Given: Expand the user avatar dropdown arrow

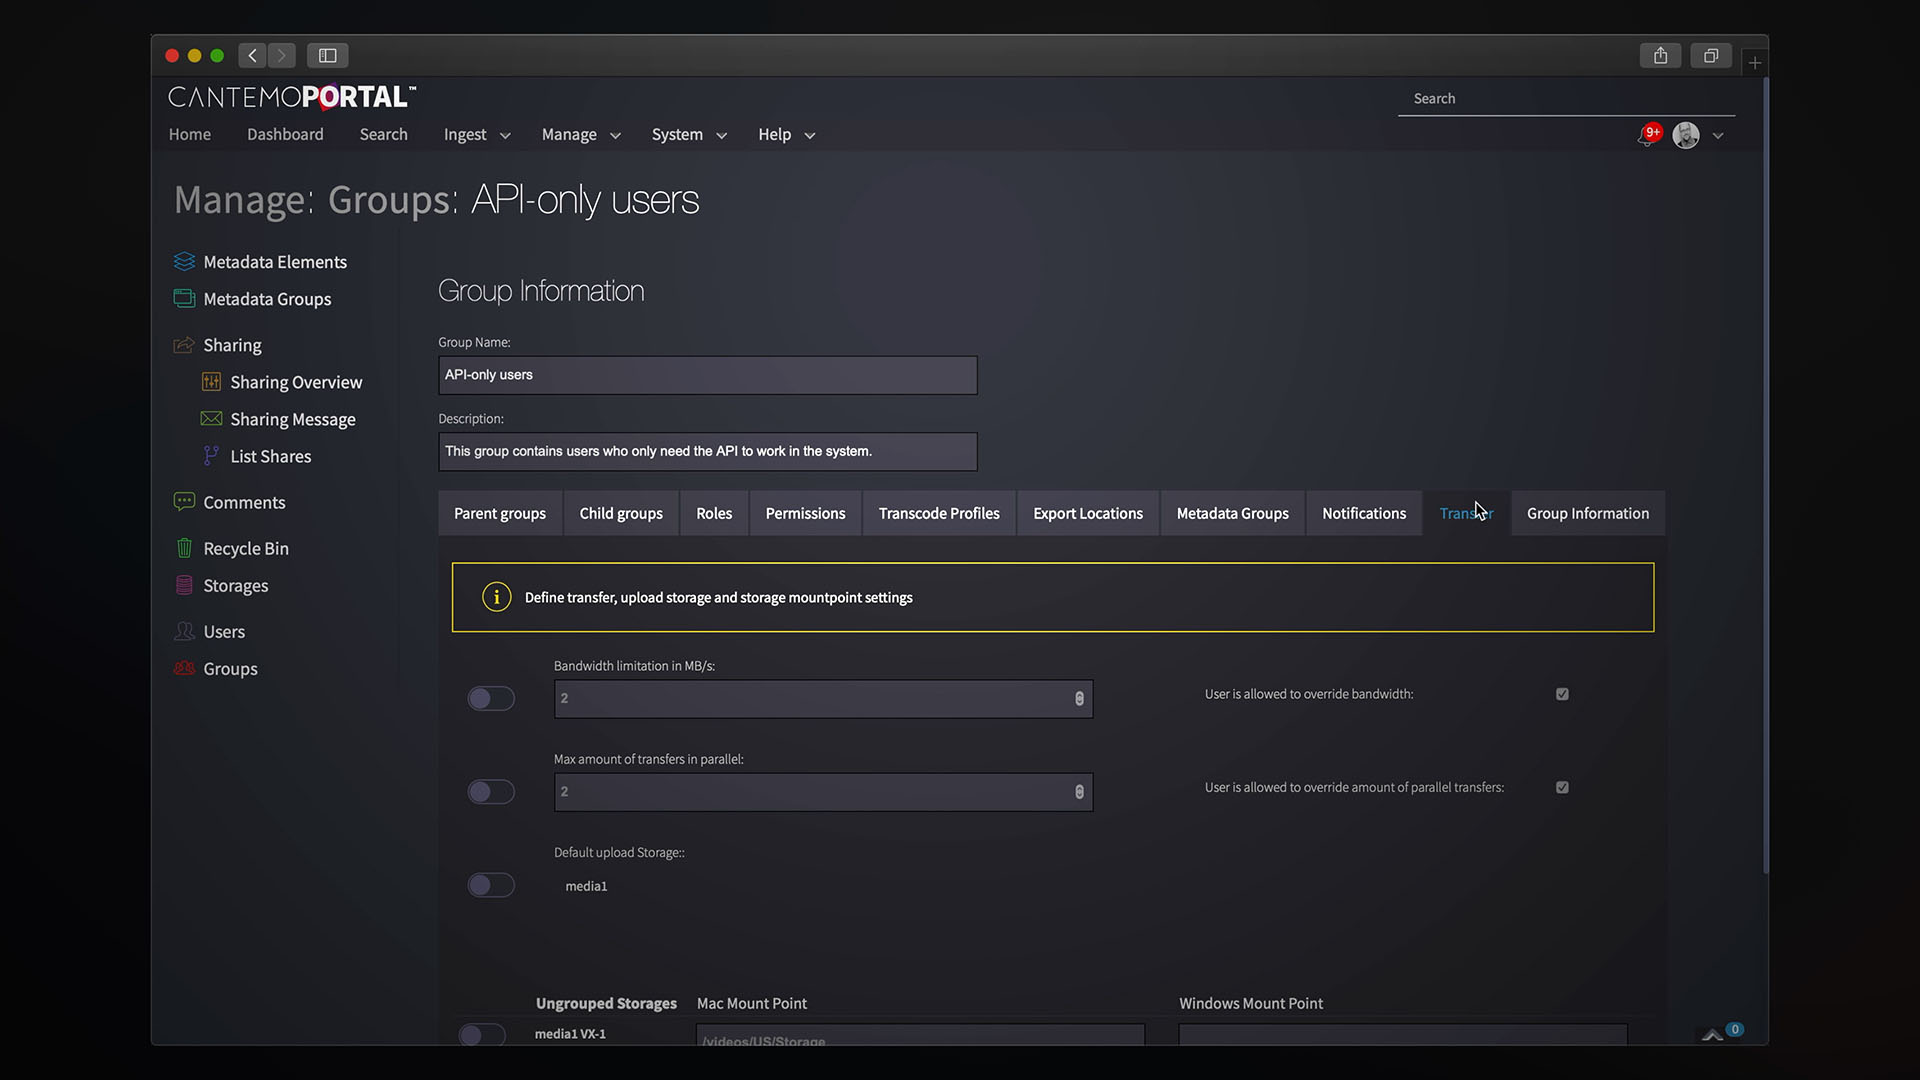Looking at the screenshot, I should (x=1718, y=136).
